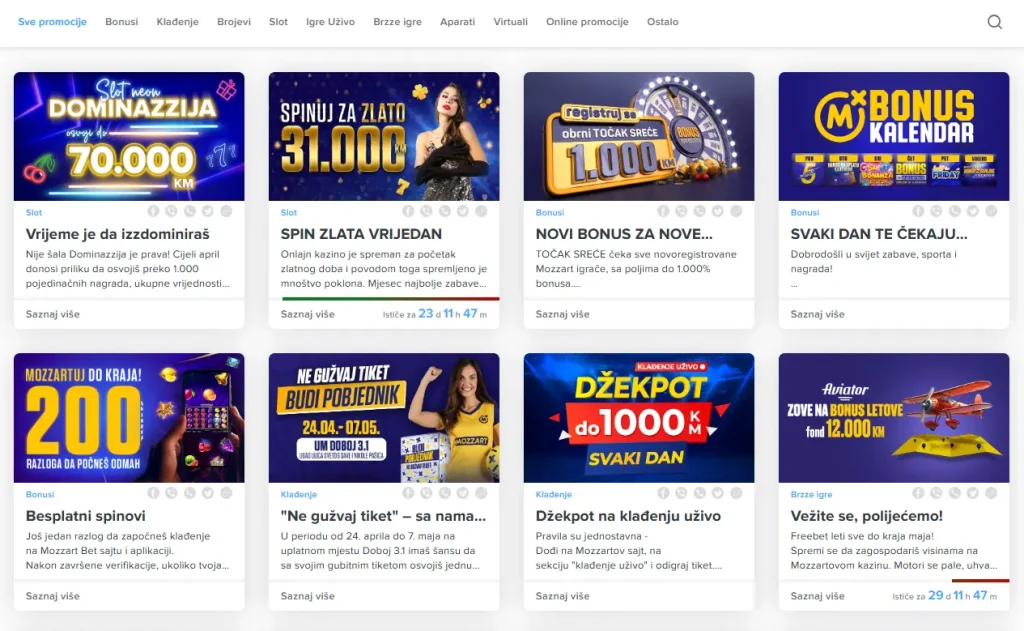
Task: Share 'SVAKI DAN TE ČEKAJU' via WhatsApp
Action: (954, 211)
